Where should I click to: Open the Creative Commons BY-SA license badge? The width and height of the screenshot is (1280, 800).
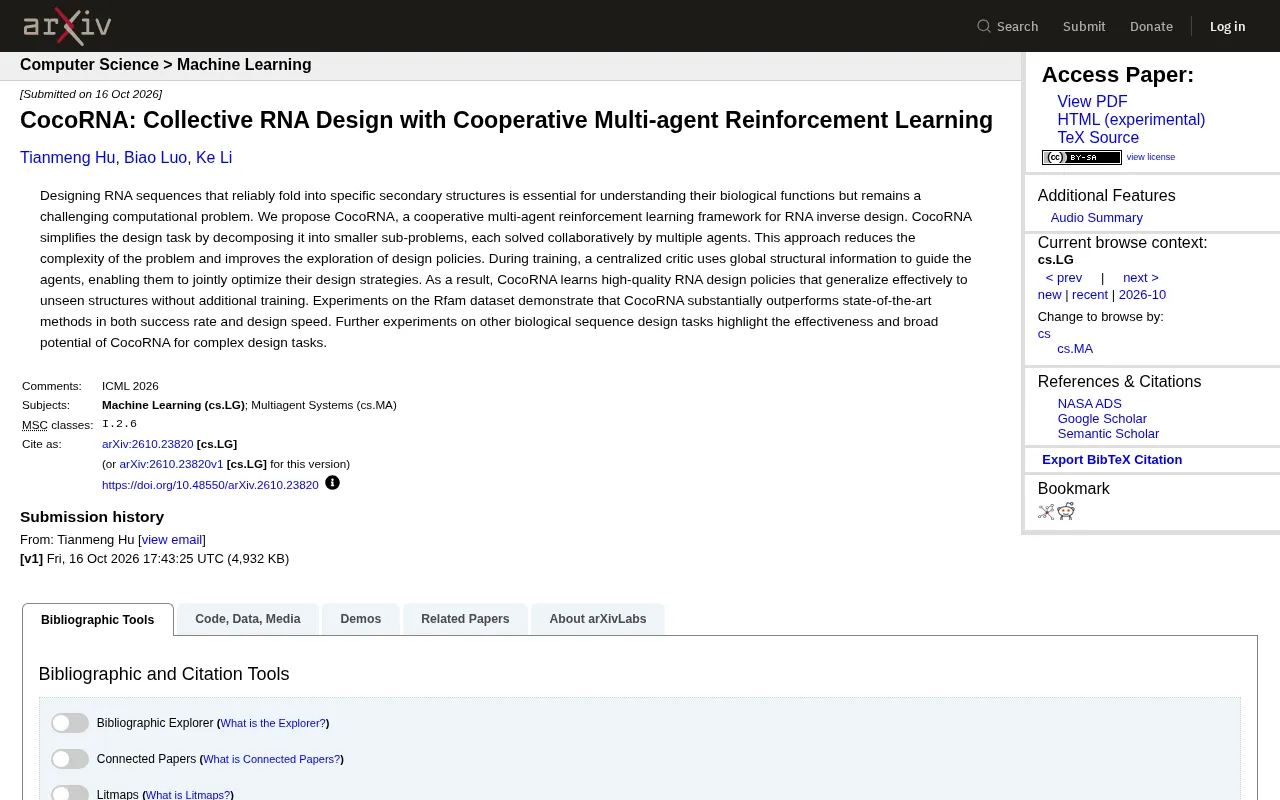coord(1081,157)
